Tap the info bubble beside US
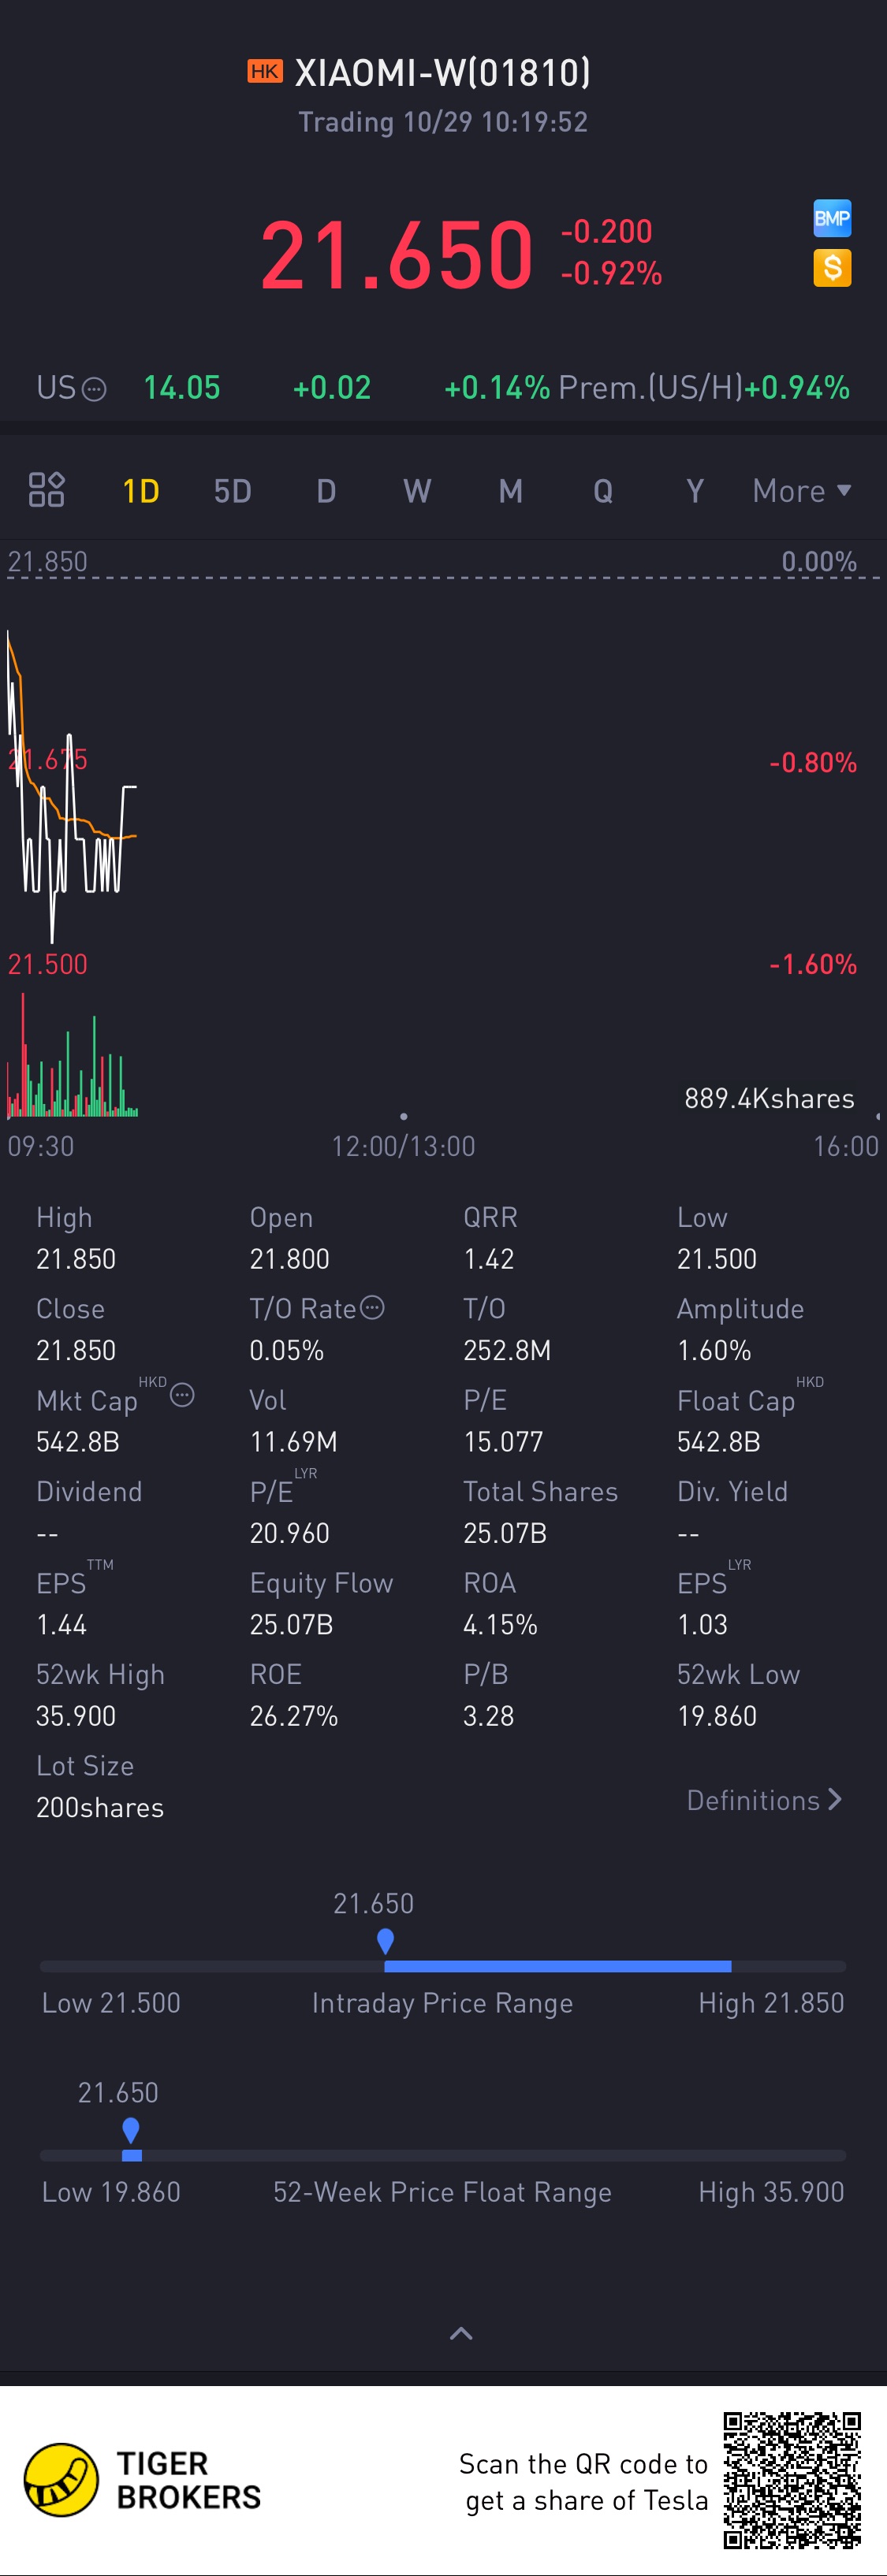 coord(93,389)
